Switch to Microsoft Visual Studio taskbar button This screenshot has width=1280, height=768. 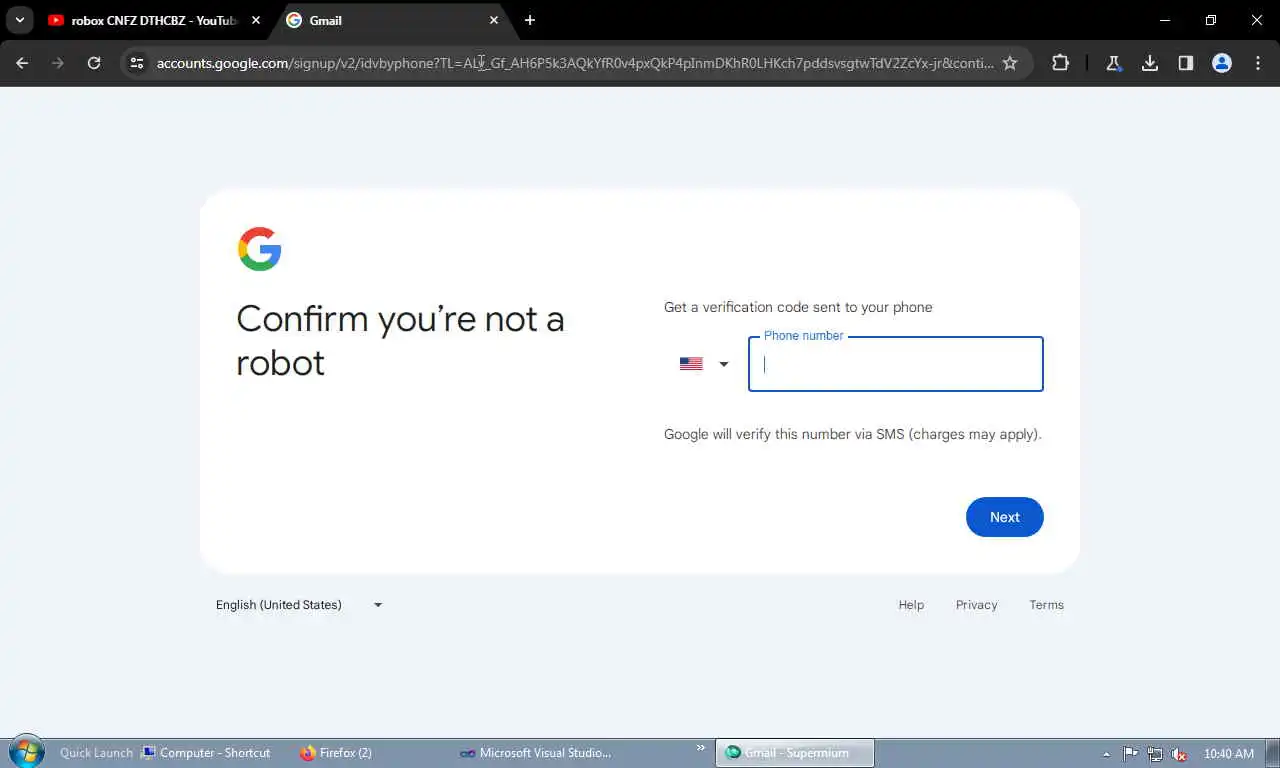point(536,753)
